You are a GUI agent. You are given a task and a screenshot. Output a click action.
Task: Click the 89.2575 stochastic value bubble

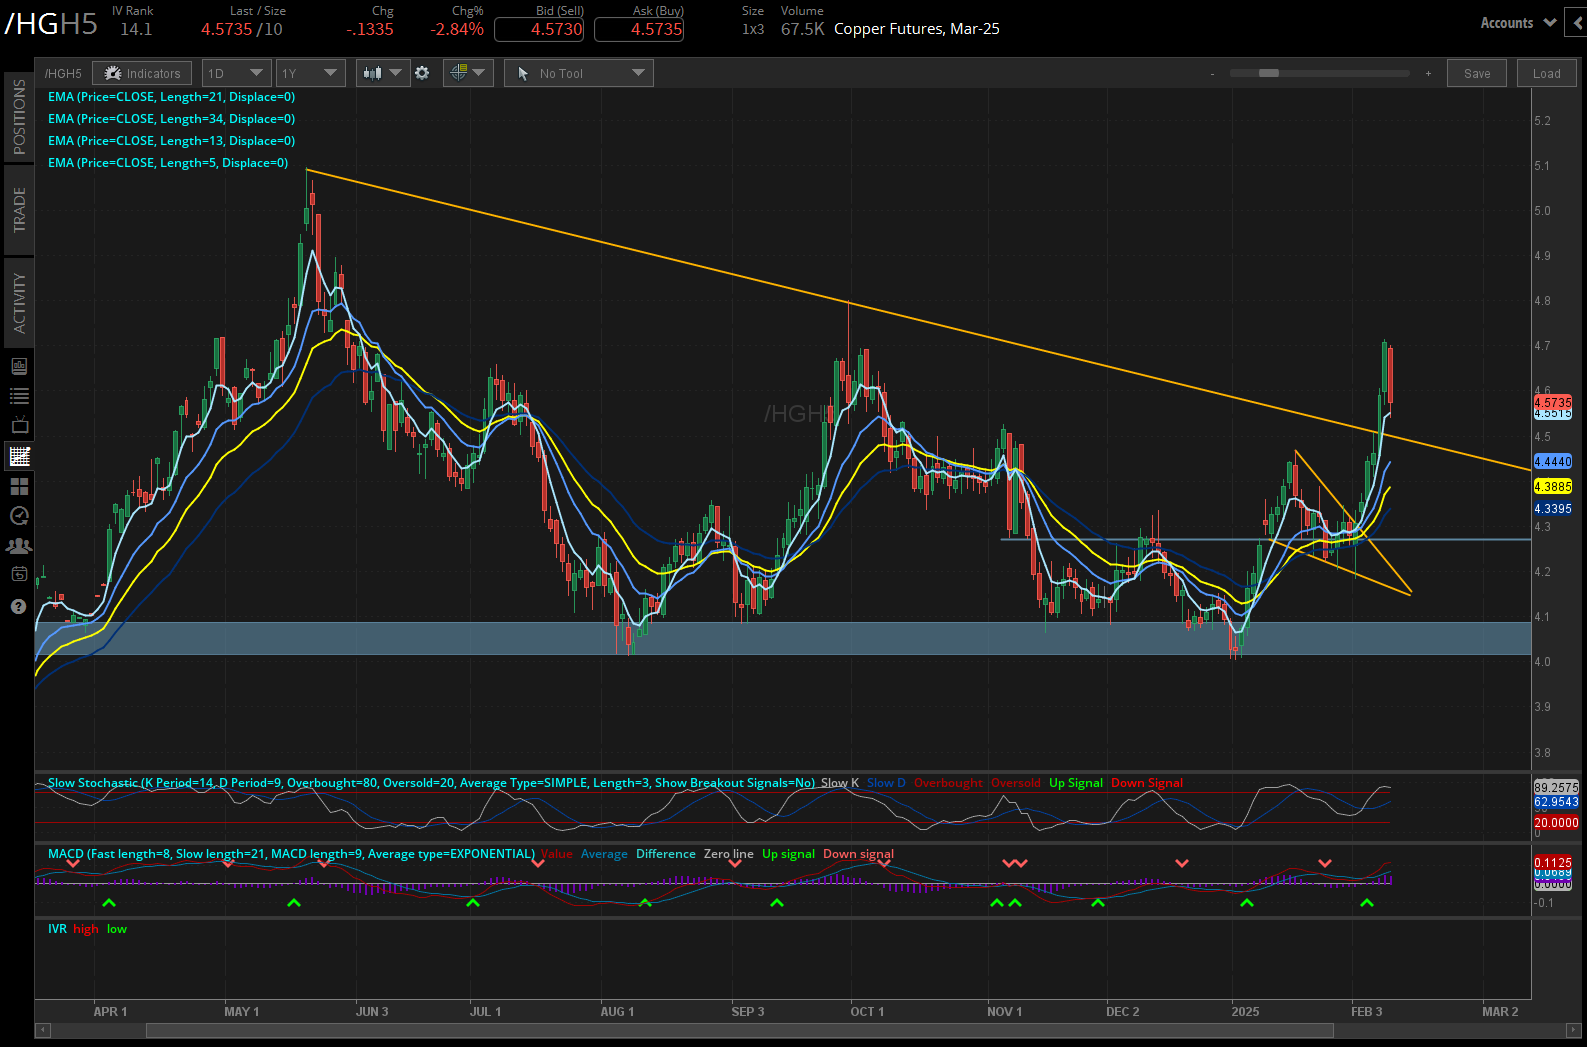coord(1556,788)
